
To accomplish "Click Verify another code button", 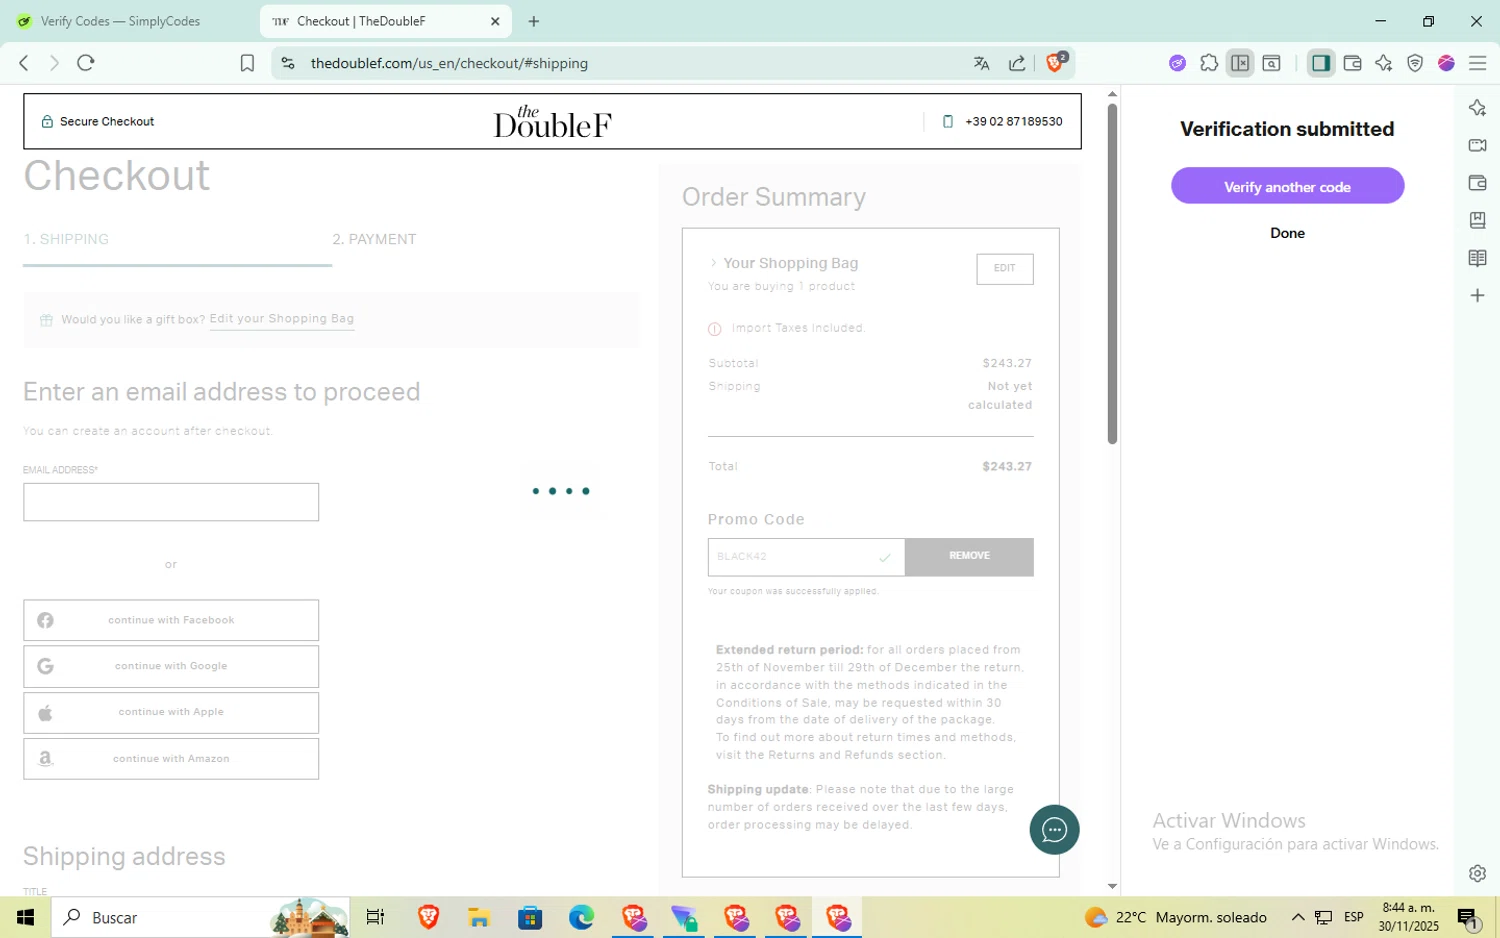I will pos(1287,186).
